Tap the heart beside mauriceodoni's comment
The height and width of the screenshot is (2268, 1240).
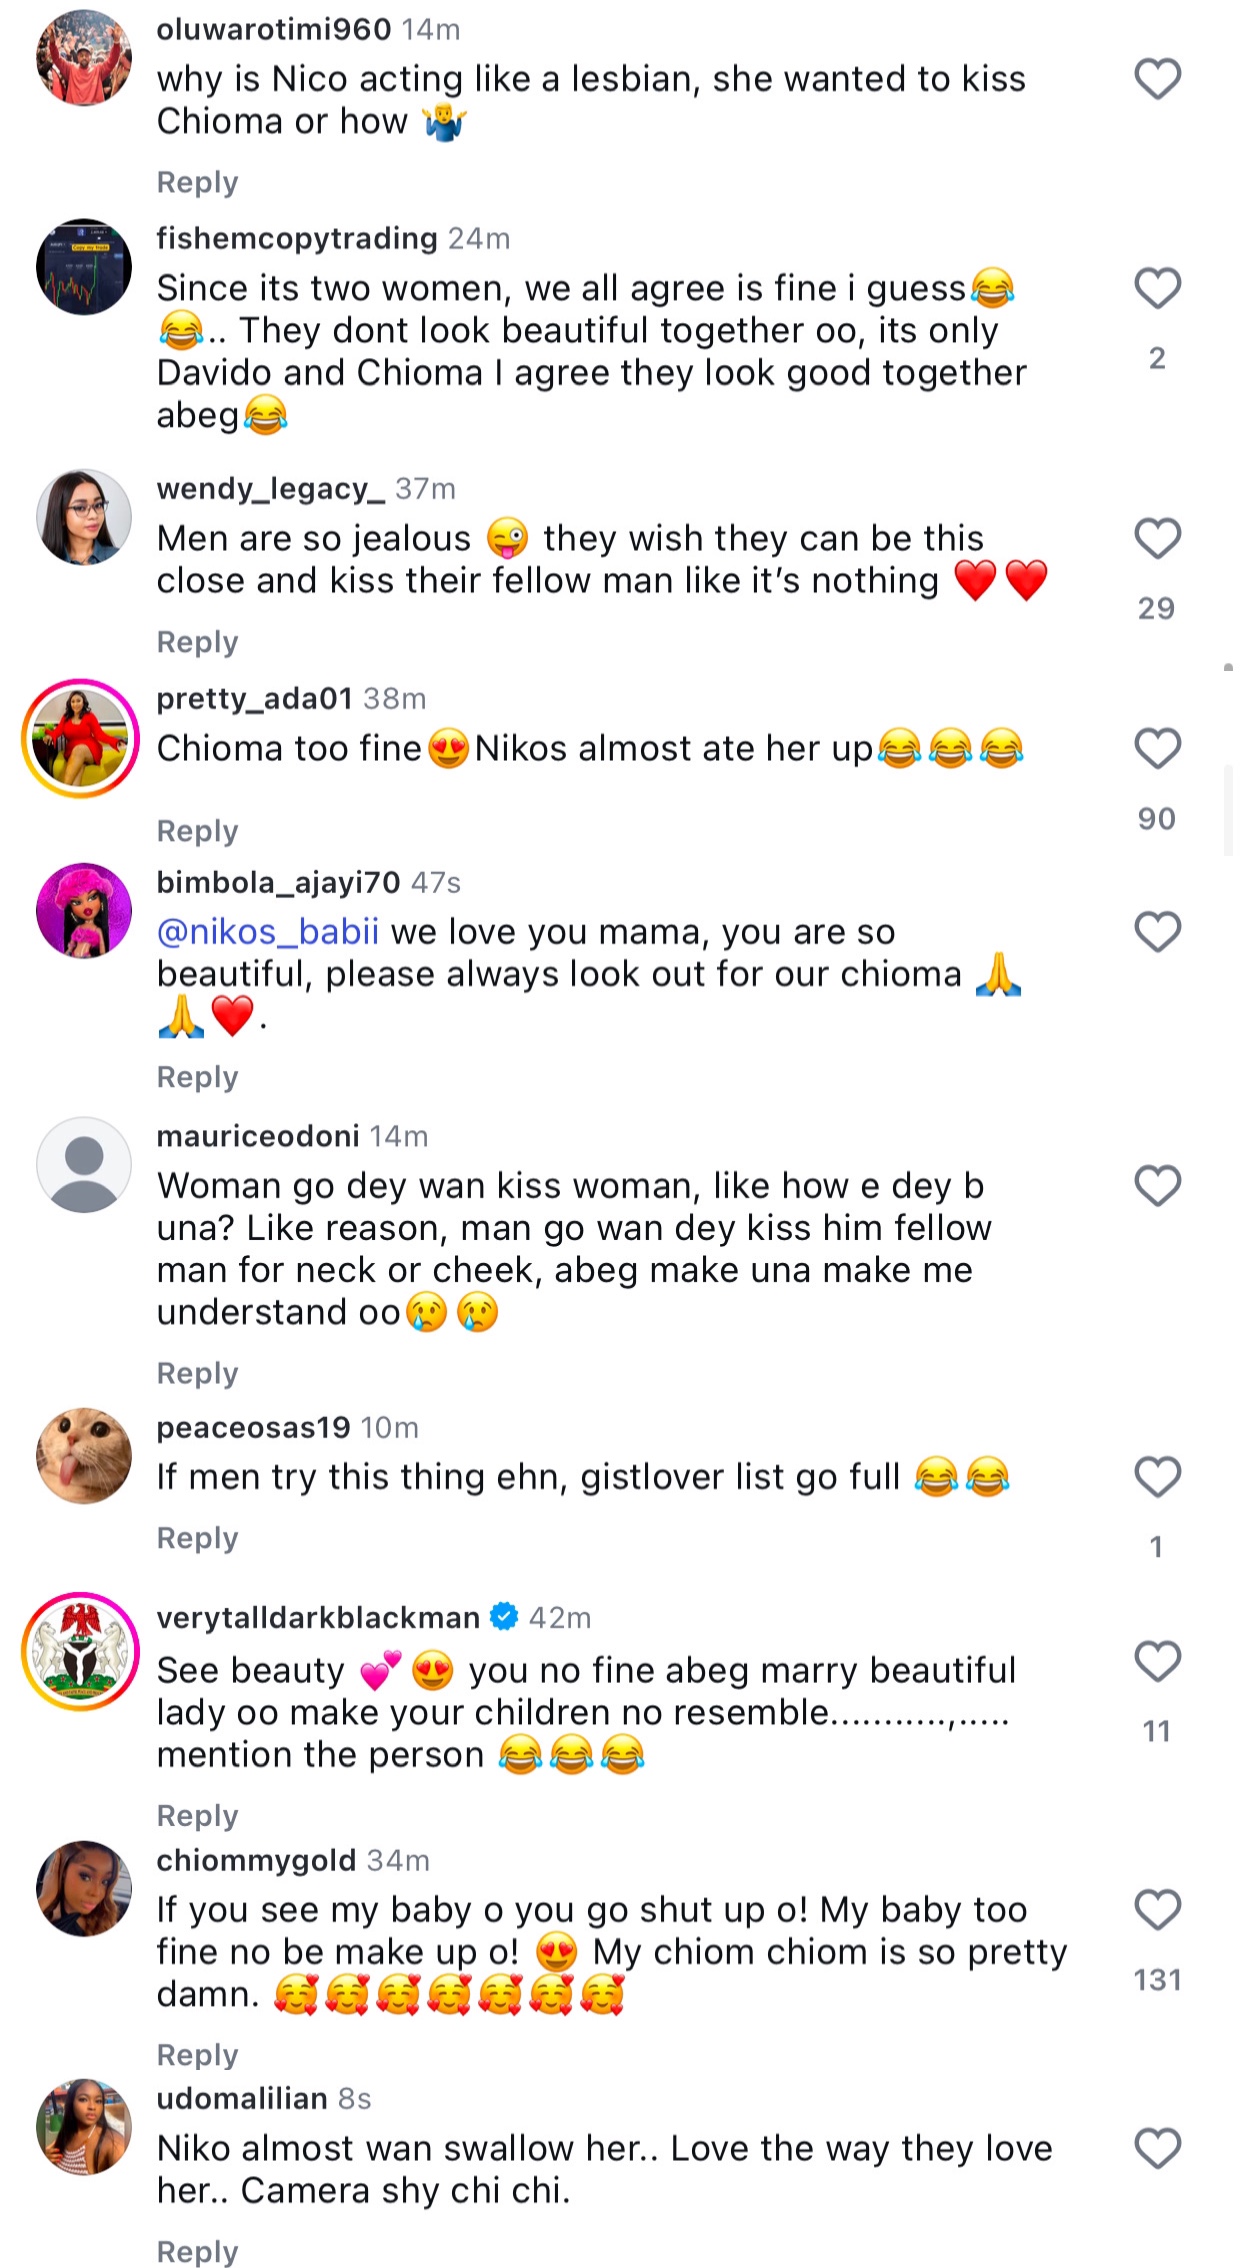(1157, 1186)
